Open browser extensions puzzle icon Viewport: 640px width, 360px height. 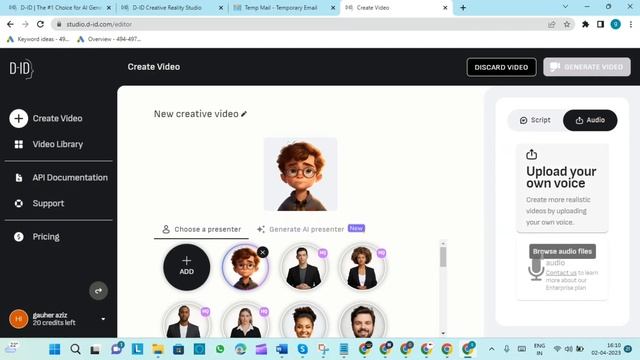tap(585, 24)
